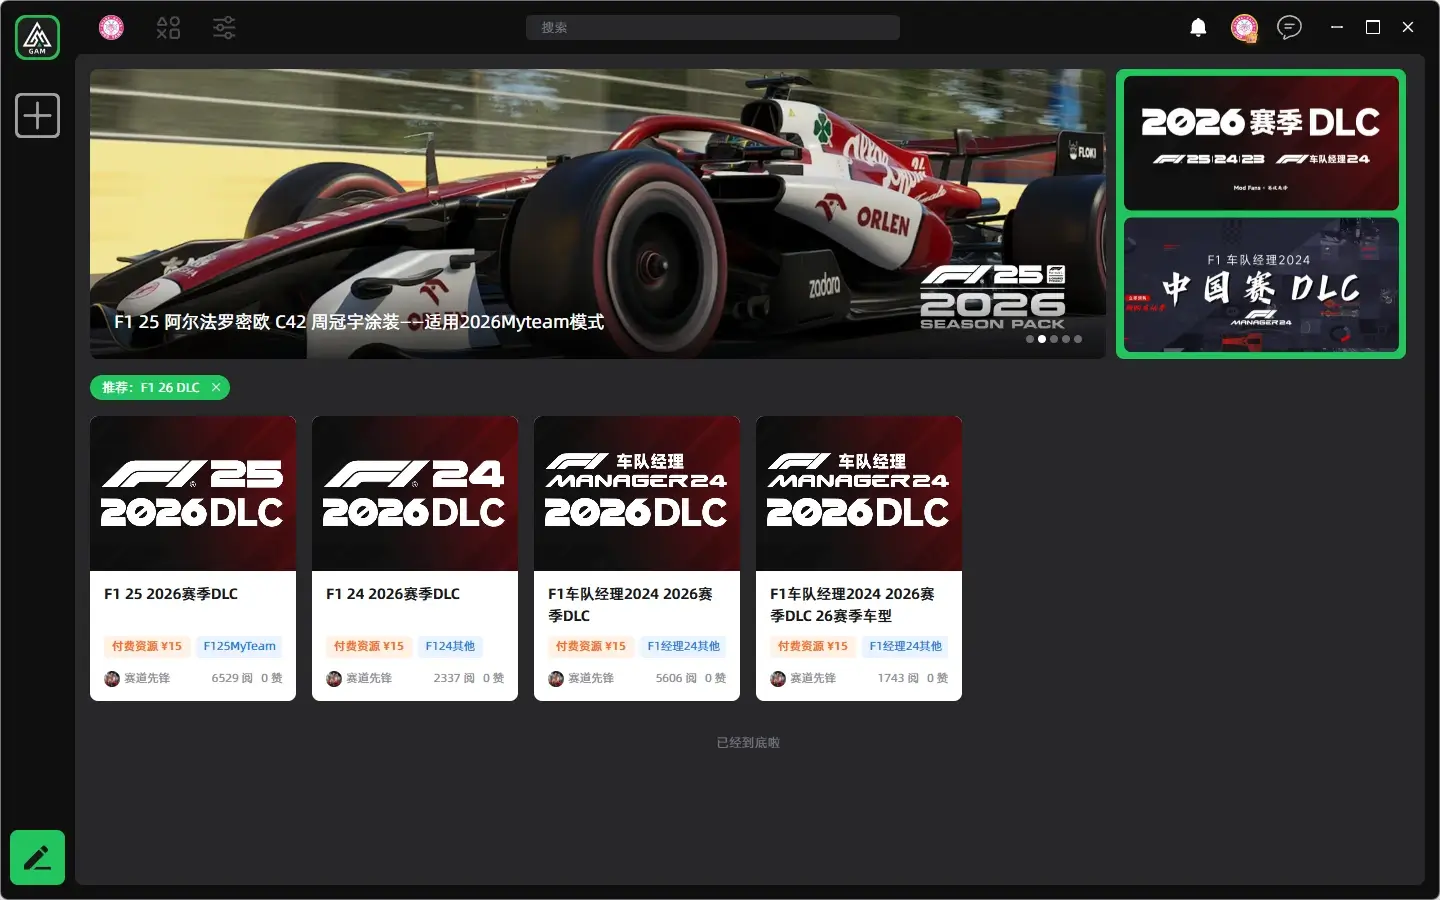Click 0 赞 likes on 1743 阅 card
Image resolution: width=1440 pixels, height=900 pixels.
tap(937, 678)
